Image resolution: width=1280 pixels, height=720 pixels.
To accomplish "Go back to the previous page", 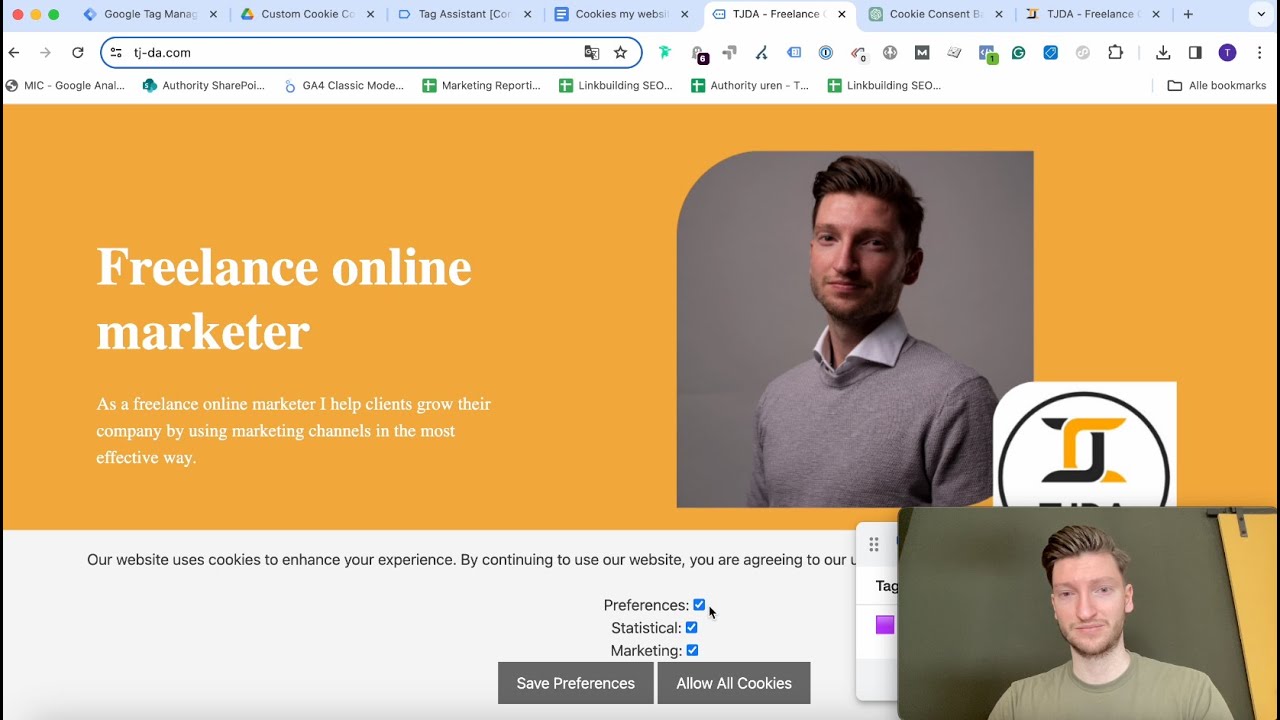I will 14,53.
